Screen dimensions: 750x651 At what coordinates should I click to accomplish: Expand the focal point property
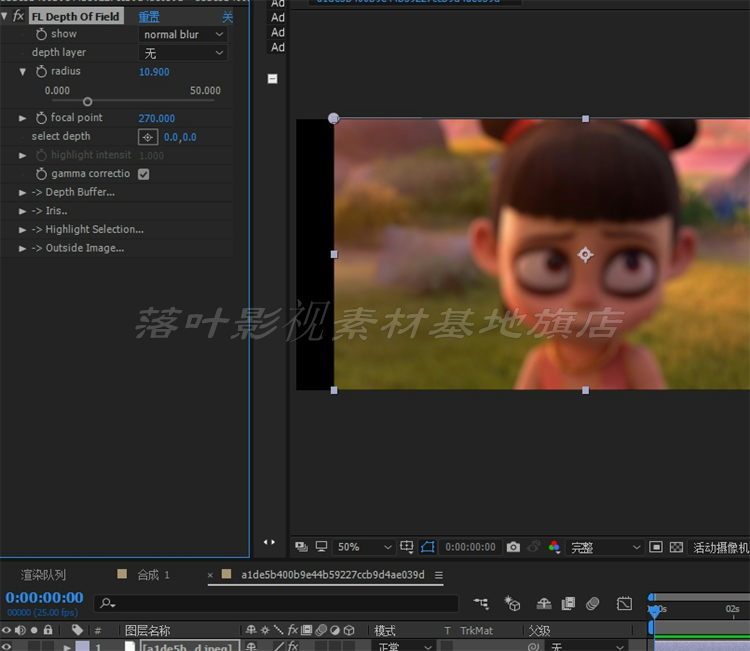tap(22, 118)
